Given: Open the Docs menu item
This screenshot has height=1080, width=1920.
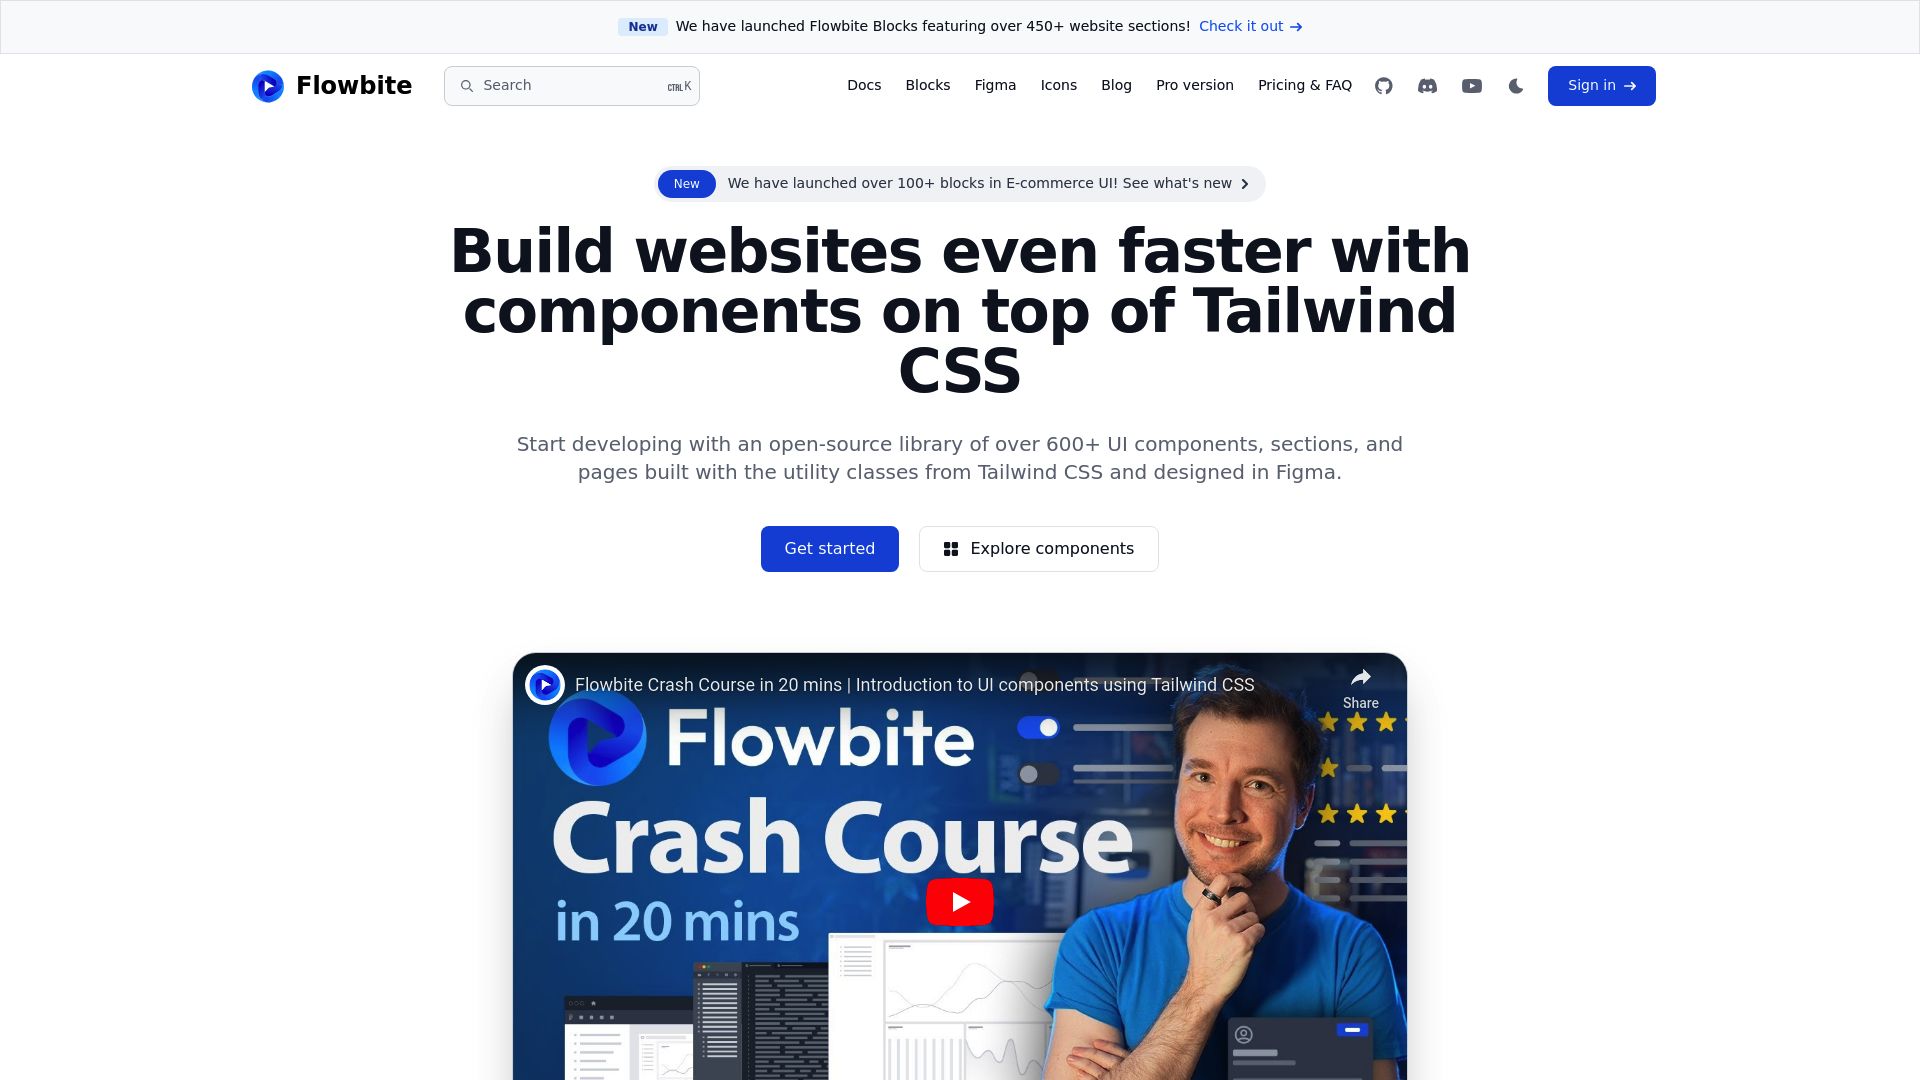Looking at the screenshot, I should click(x=864, y=86).
